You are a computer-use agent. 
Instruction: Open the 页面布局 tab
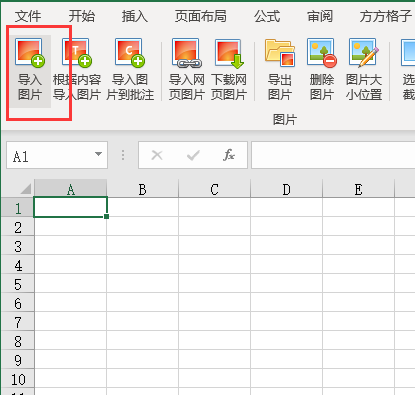click(x=201, y=16)
